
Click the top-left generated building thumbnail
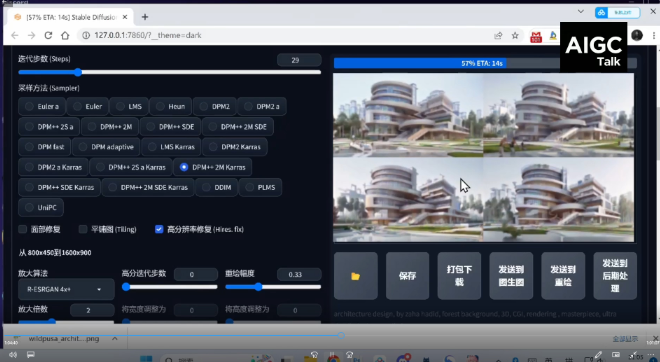[408, 115]
